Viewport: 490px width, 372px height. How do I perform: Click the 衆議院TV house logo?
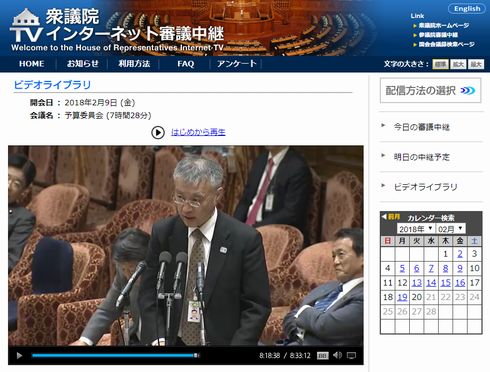coord(26,26)
